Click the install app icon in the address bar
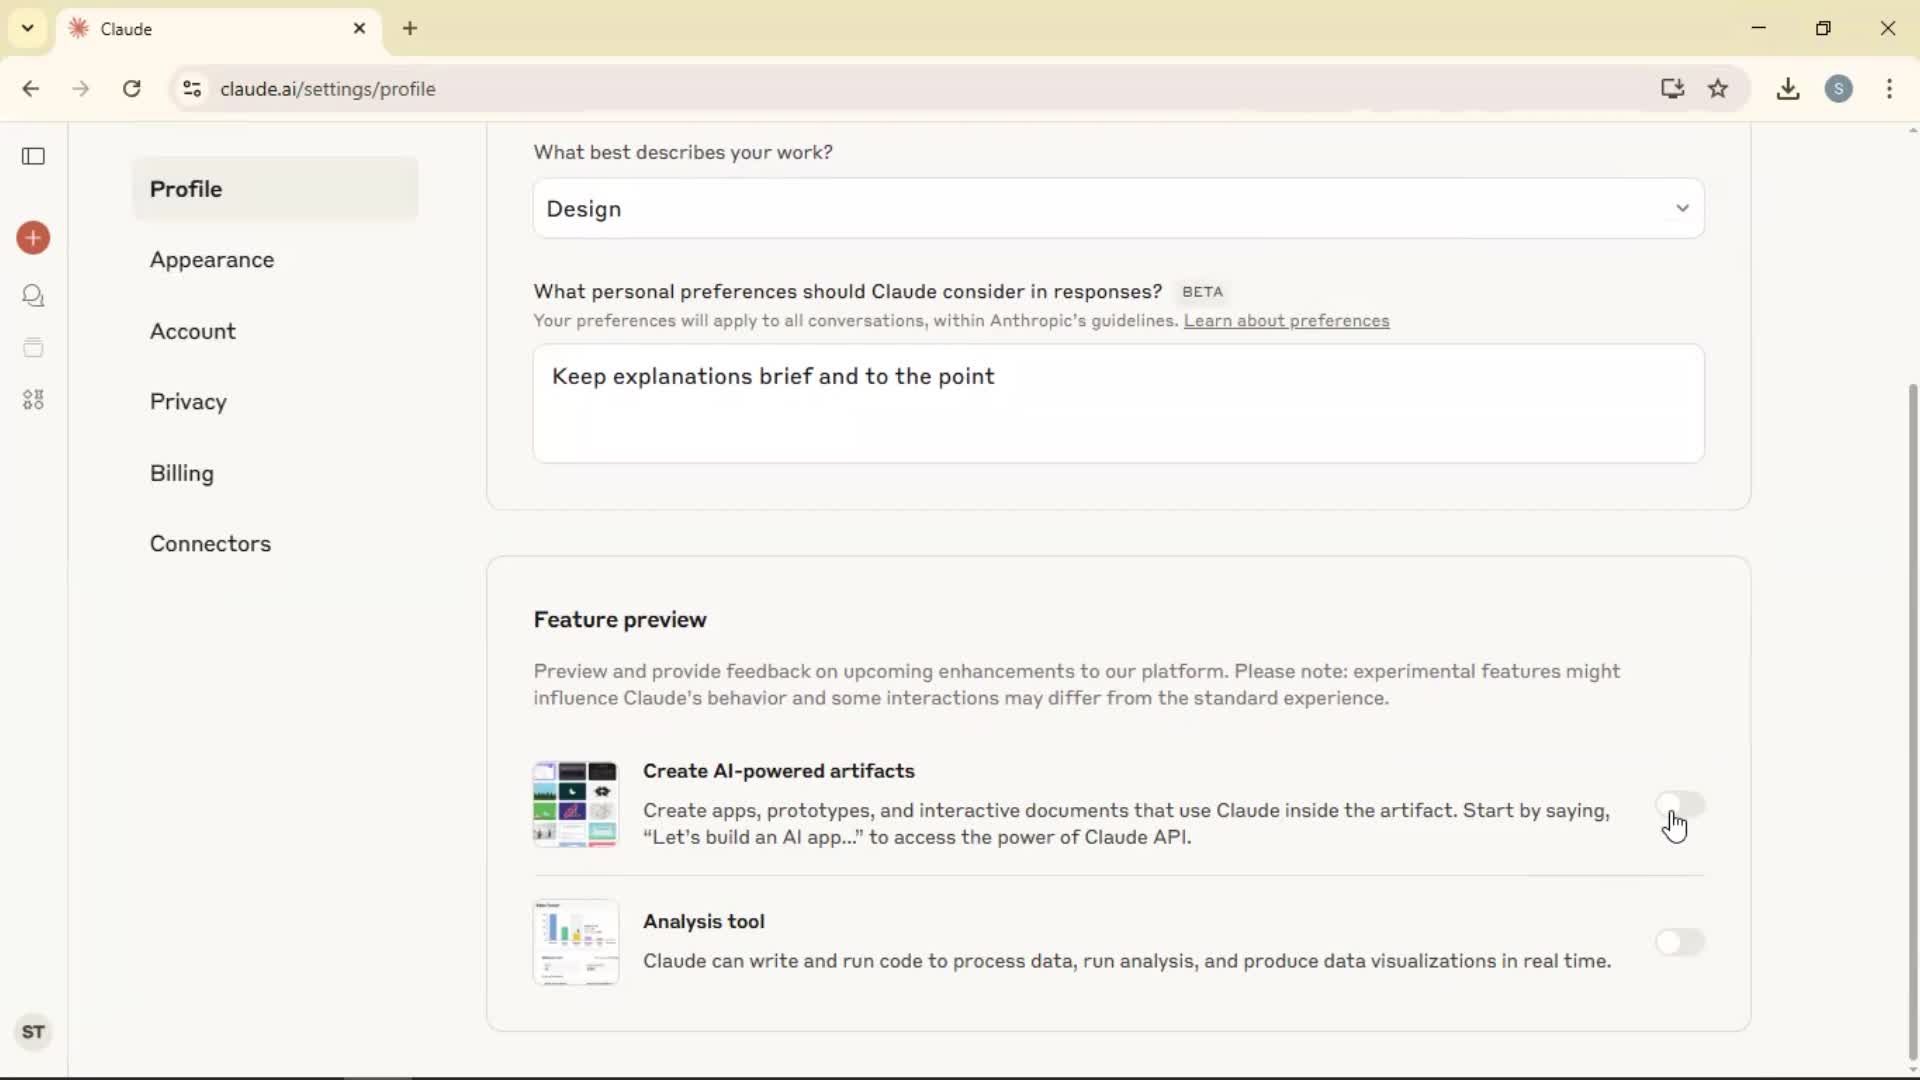Viewport: 1920px width, 1080px height. pos(1672,89)
